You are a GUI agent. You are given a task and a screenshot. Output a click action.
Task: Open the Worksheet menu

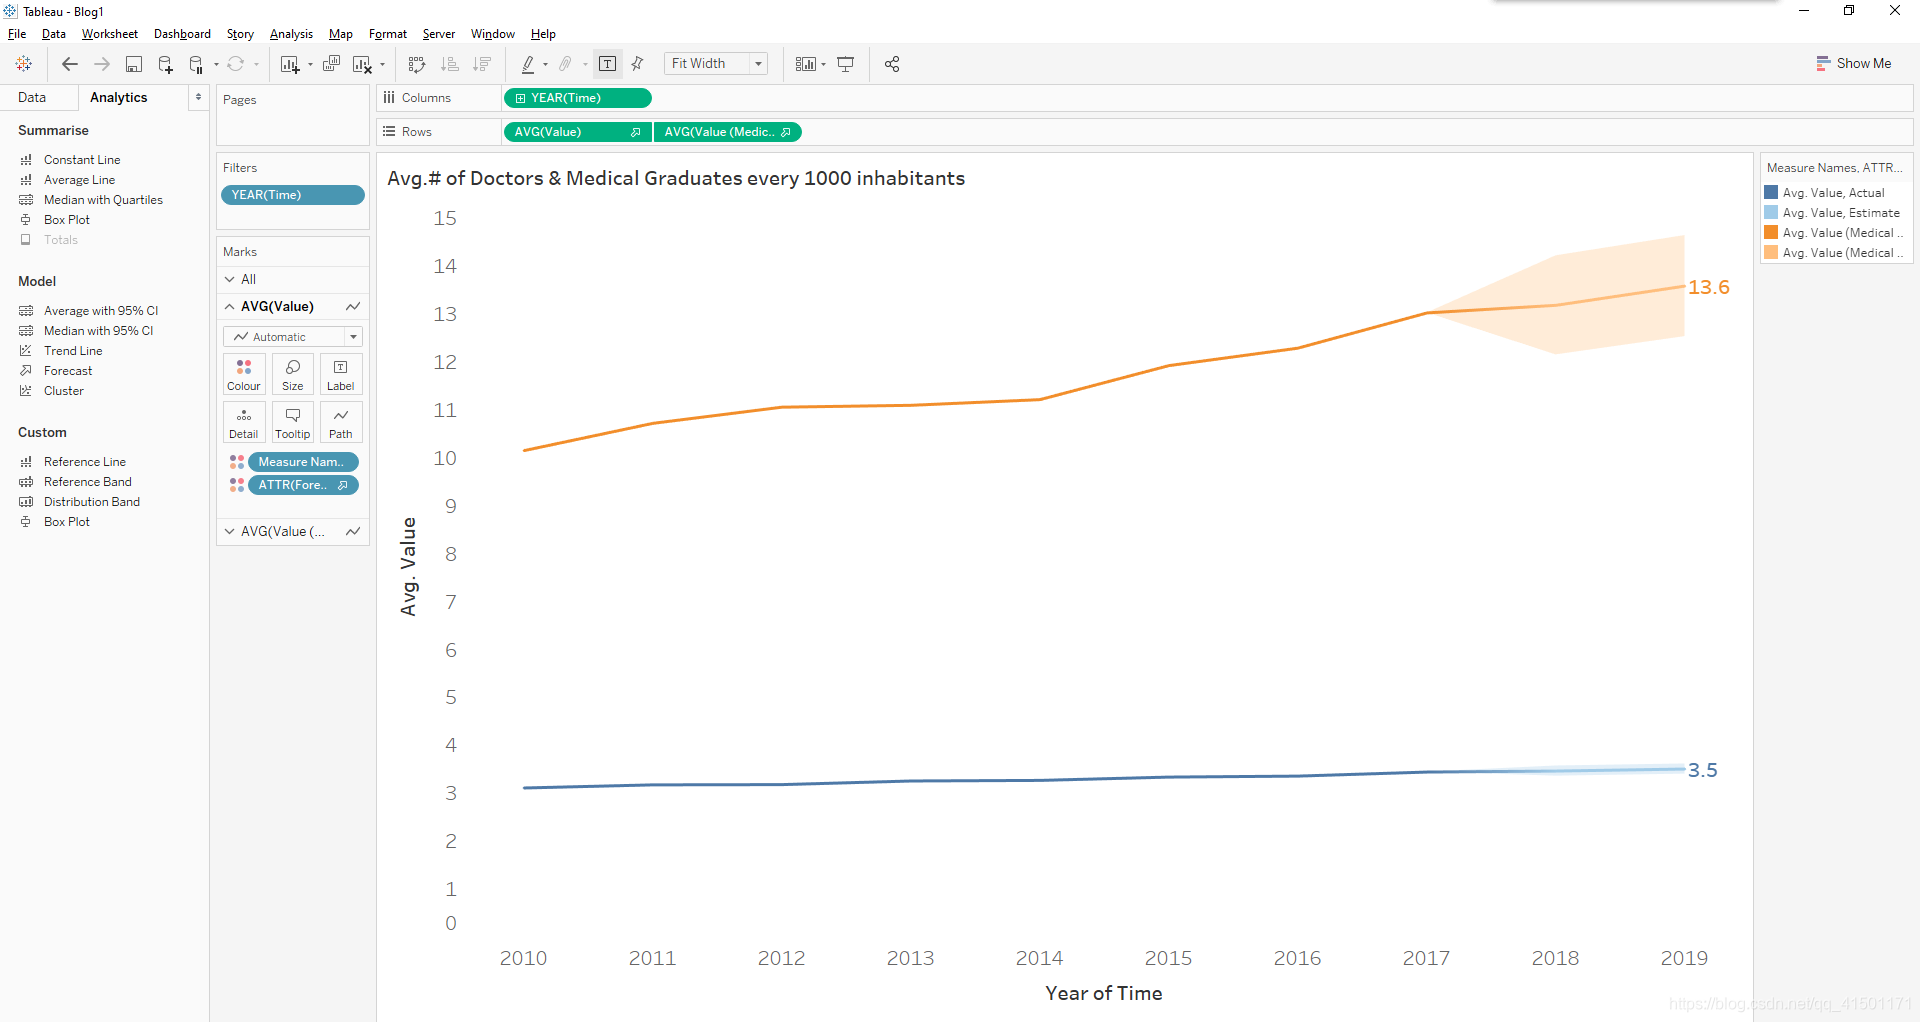(110, 34)
